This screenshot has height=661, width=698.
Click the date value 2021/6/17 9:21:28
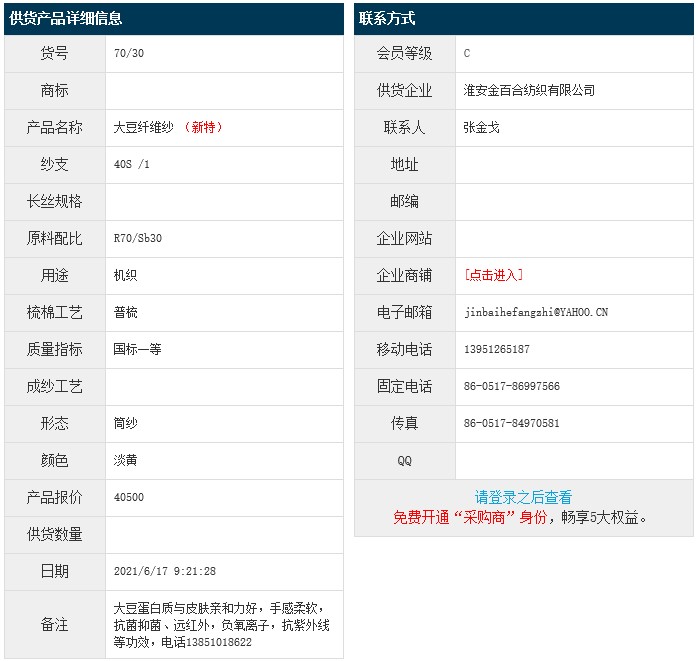(165, 571)
